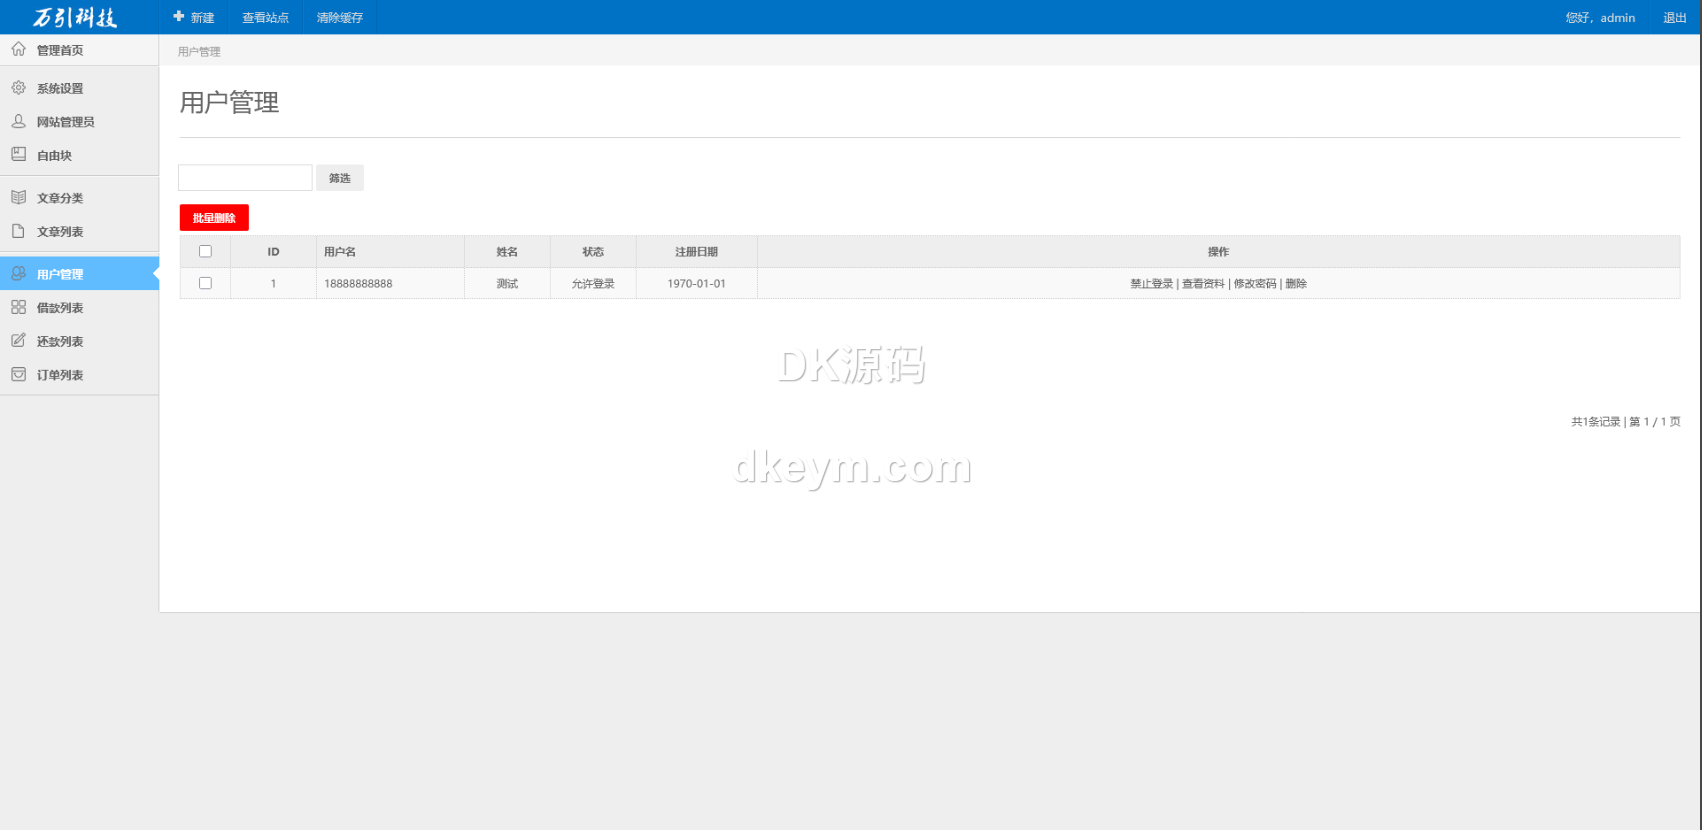This screenshot has height=830, width=1702.
Task: Toggle the select-all checkbox in table header
Action: tap(205, 251)
